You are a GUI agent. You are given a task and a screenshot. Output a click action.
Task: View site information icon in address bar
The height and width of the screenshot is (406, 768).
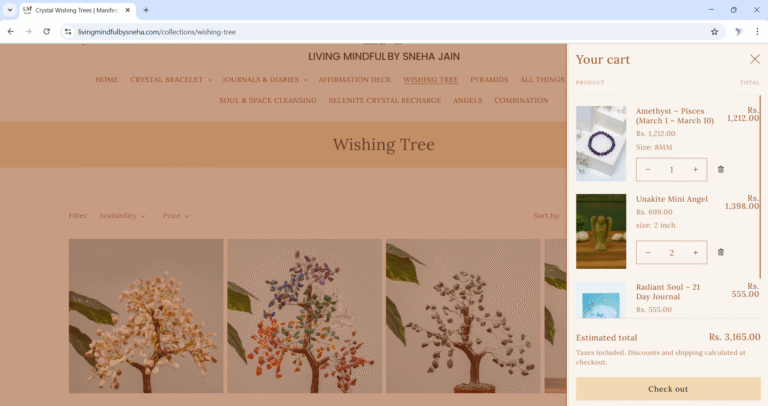[68, 31]
